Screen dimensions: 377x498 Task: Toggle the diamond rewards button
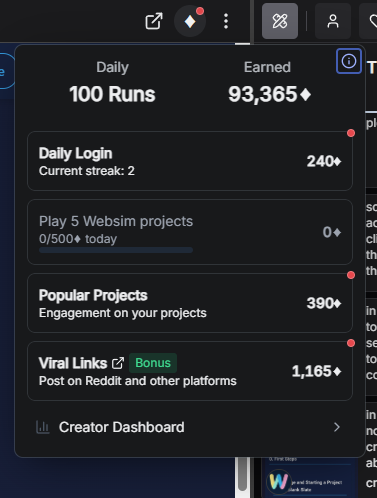(190, 21)
